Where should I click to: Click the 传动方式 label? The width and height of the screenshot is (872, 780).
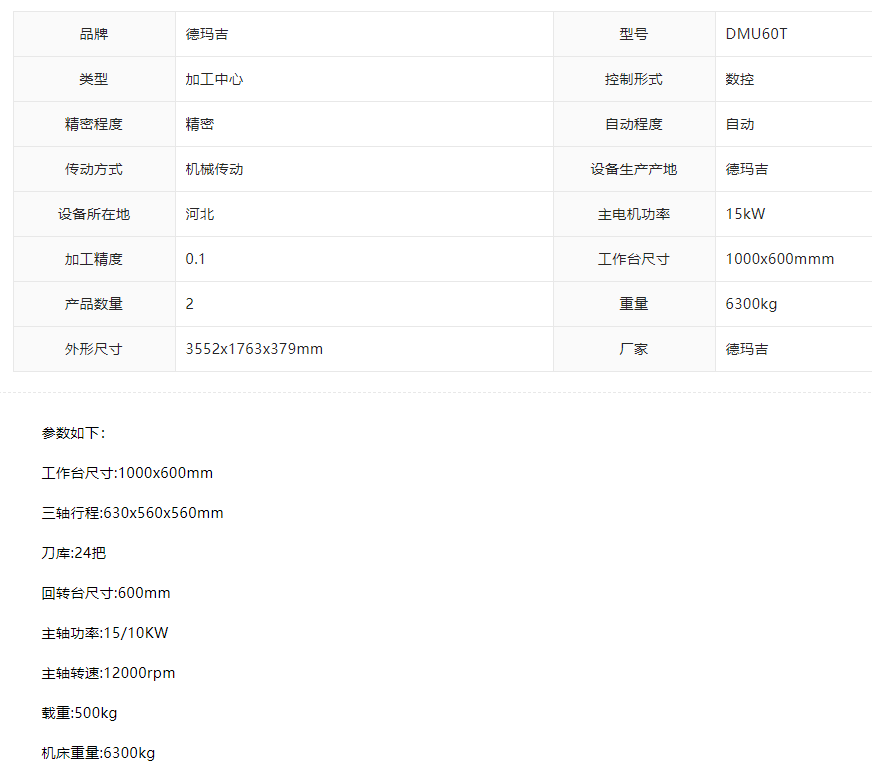click(x=94, y=169)
